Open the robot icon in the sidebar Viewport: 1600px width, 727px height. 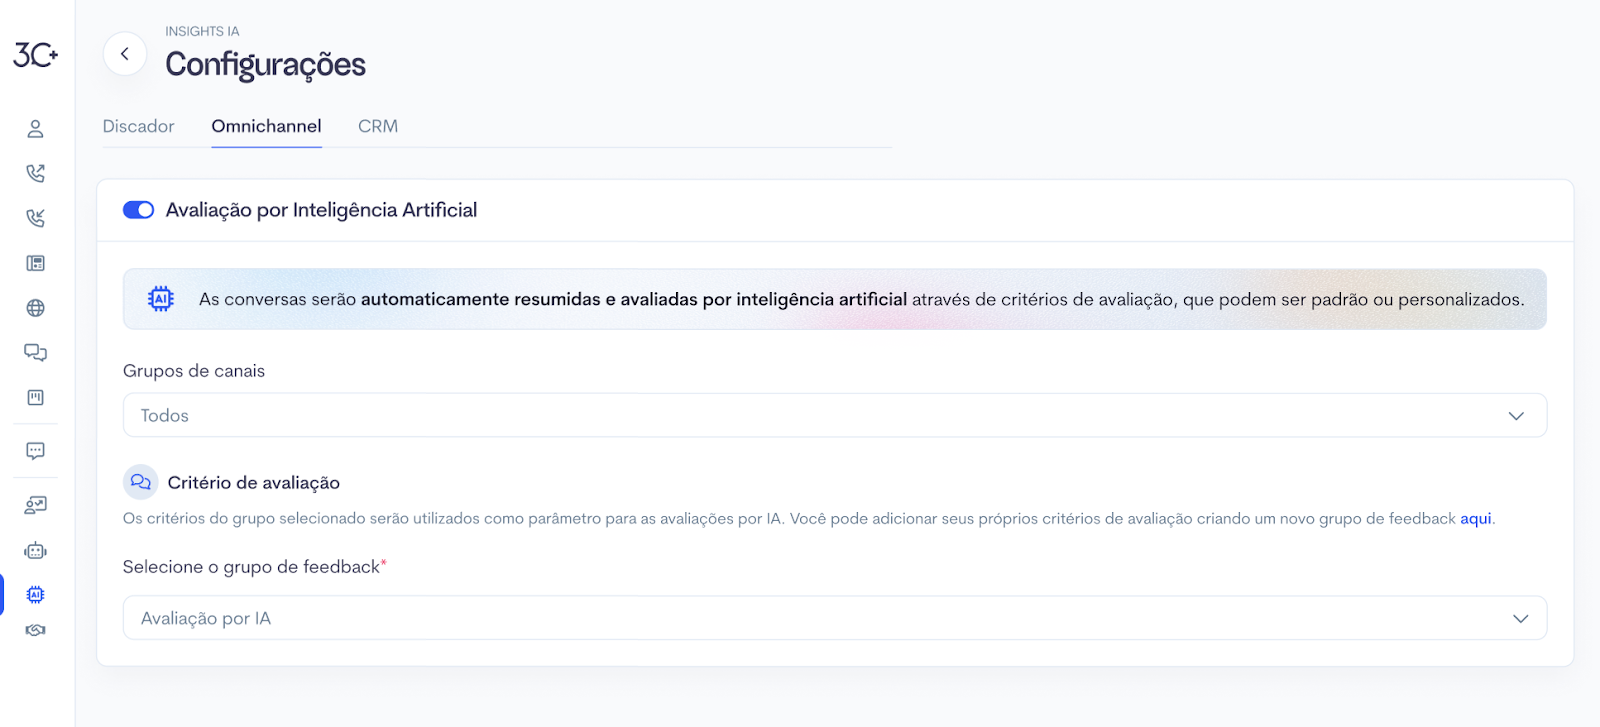pyautogui.click(x=35, y=550)
